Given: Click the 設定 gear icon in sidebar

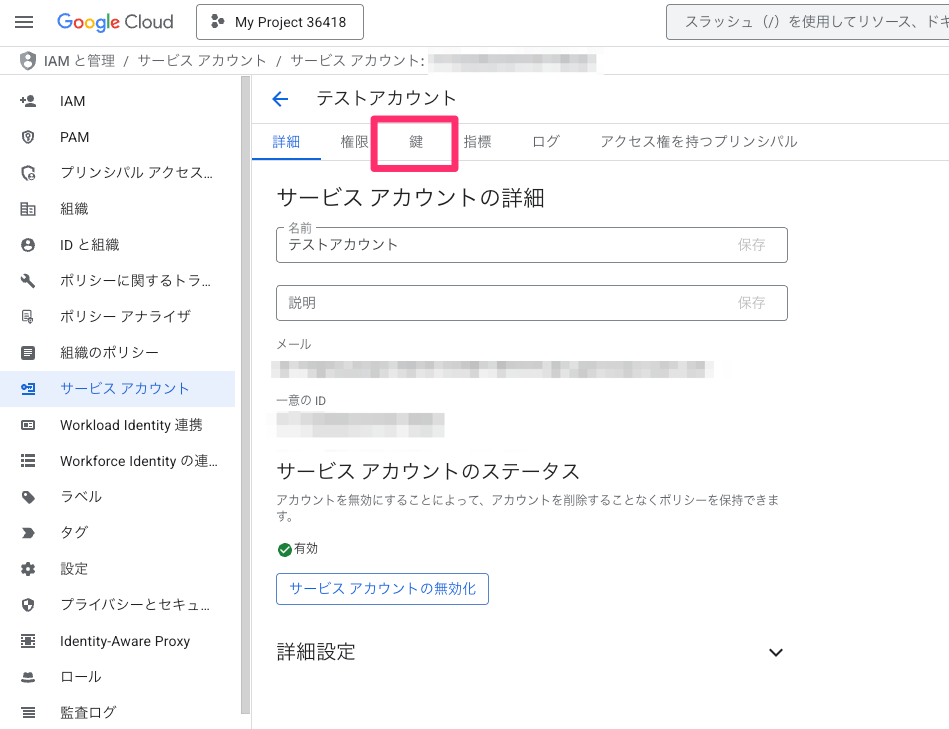Looking at the screenshot, I should click(28, 569).
